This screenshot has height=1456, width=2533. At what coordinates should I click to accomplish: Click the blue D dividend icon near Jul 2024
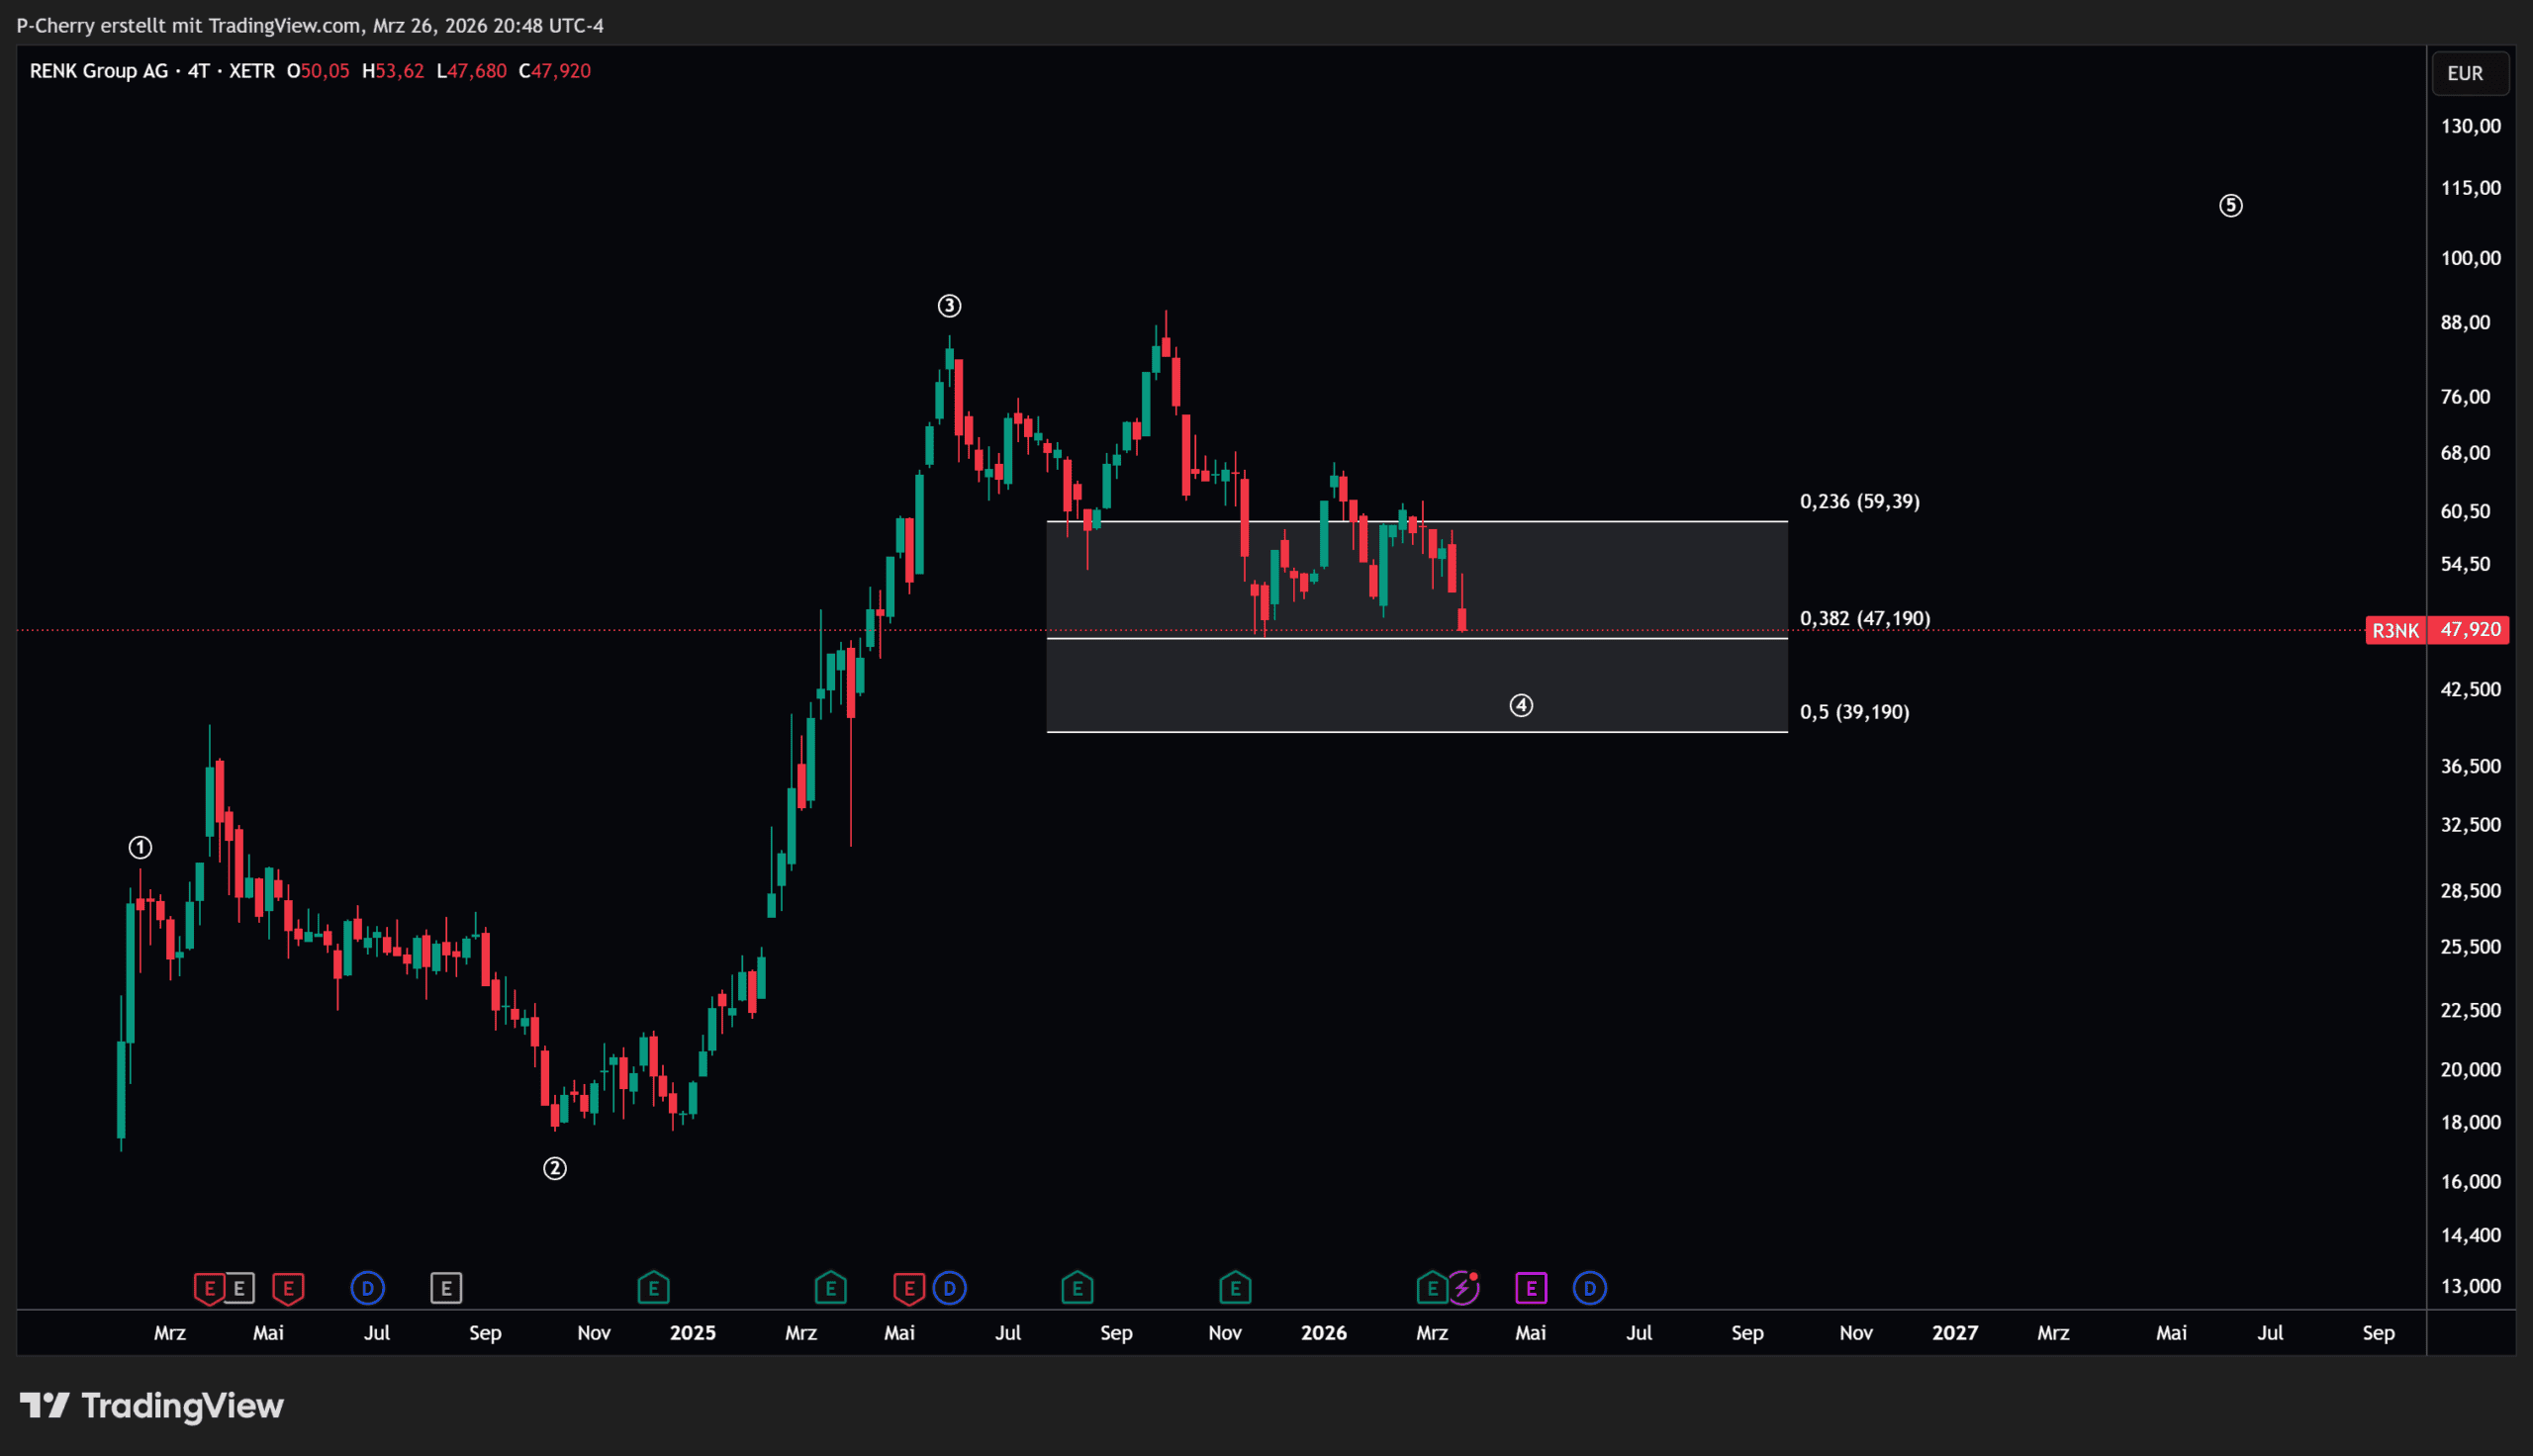(367, 1288)
